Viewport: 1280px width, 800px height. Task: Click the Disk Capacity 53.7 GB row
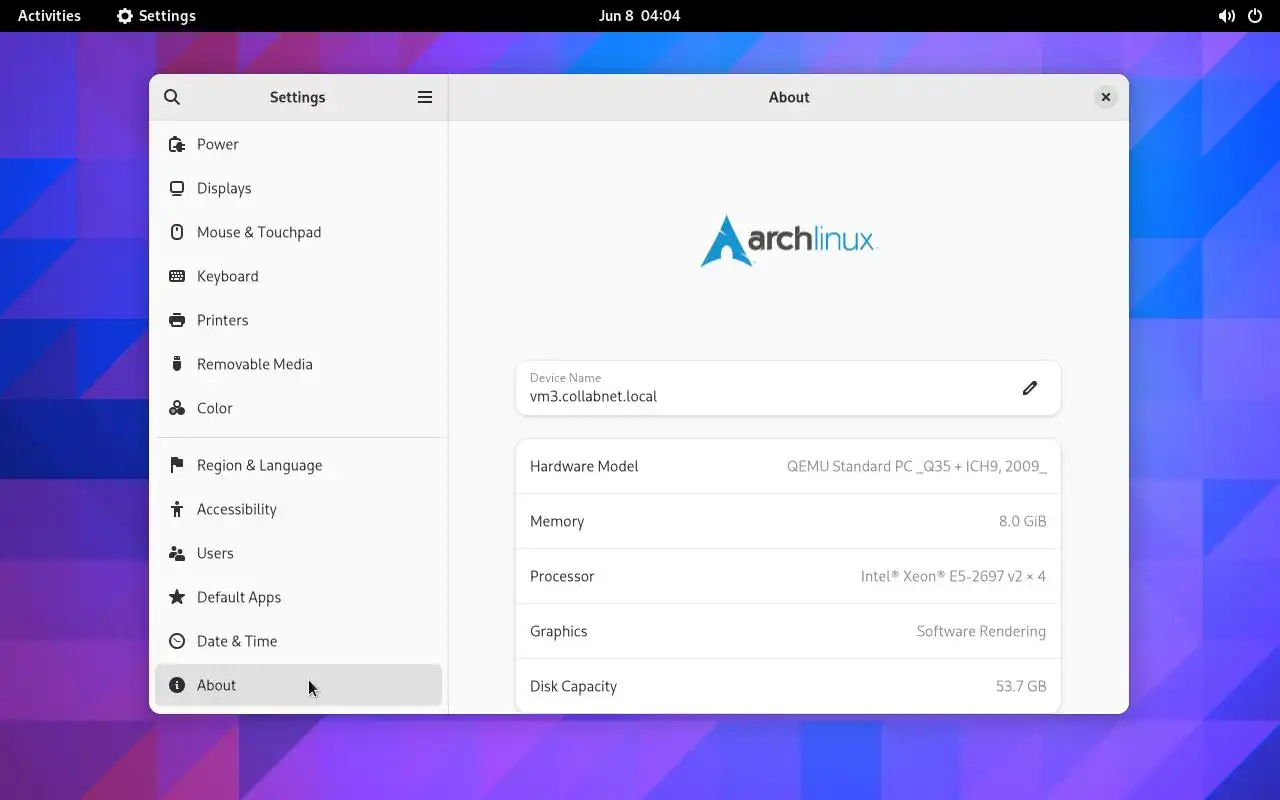click(788, 686)
